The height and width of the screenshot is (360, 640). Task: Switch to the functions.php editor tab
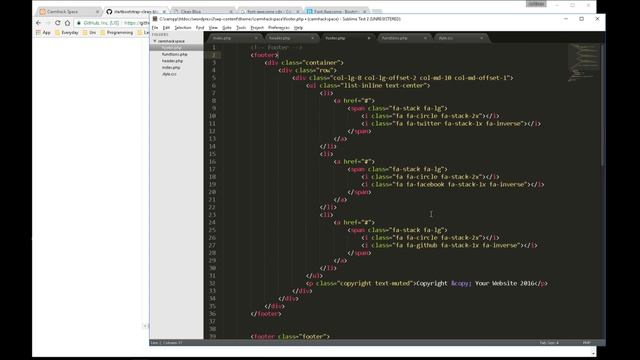[x=402, y=38]
